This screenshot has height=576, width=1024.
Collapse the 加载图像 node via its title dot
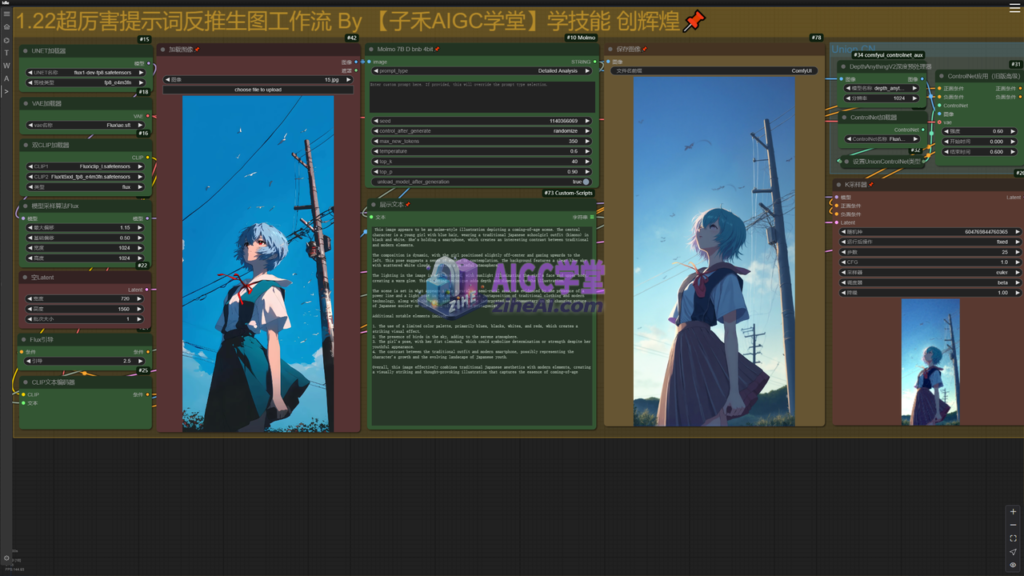click(163, 49)
